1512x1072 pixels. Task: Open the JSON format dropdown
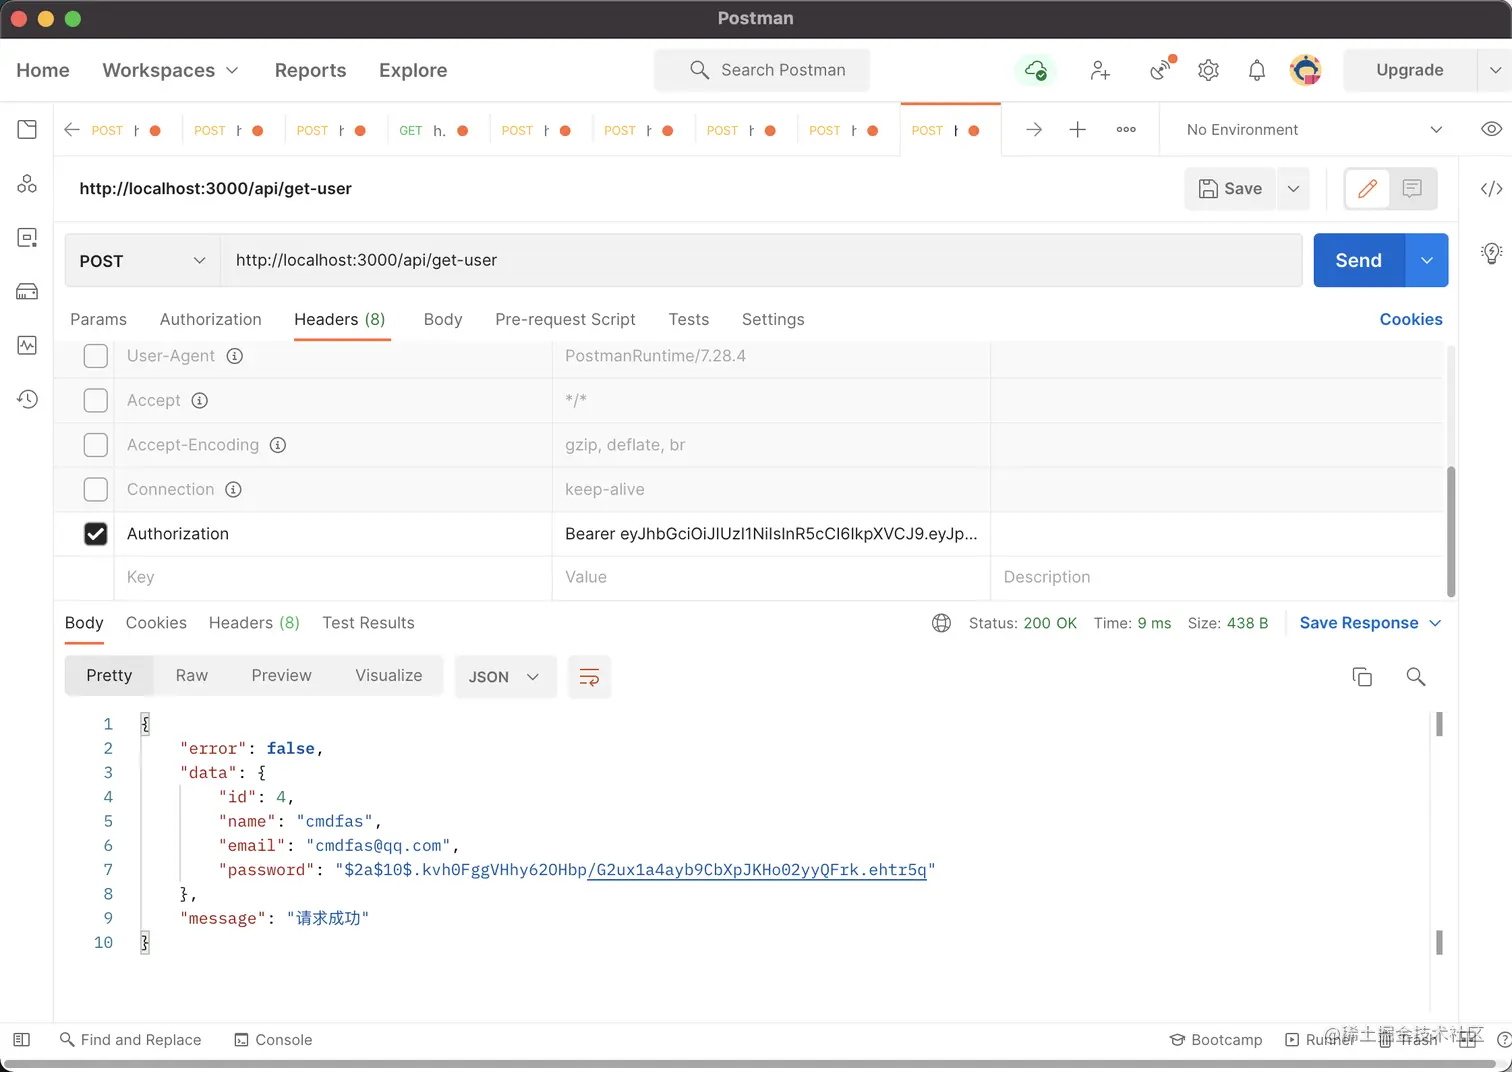[x=505, y=677]
